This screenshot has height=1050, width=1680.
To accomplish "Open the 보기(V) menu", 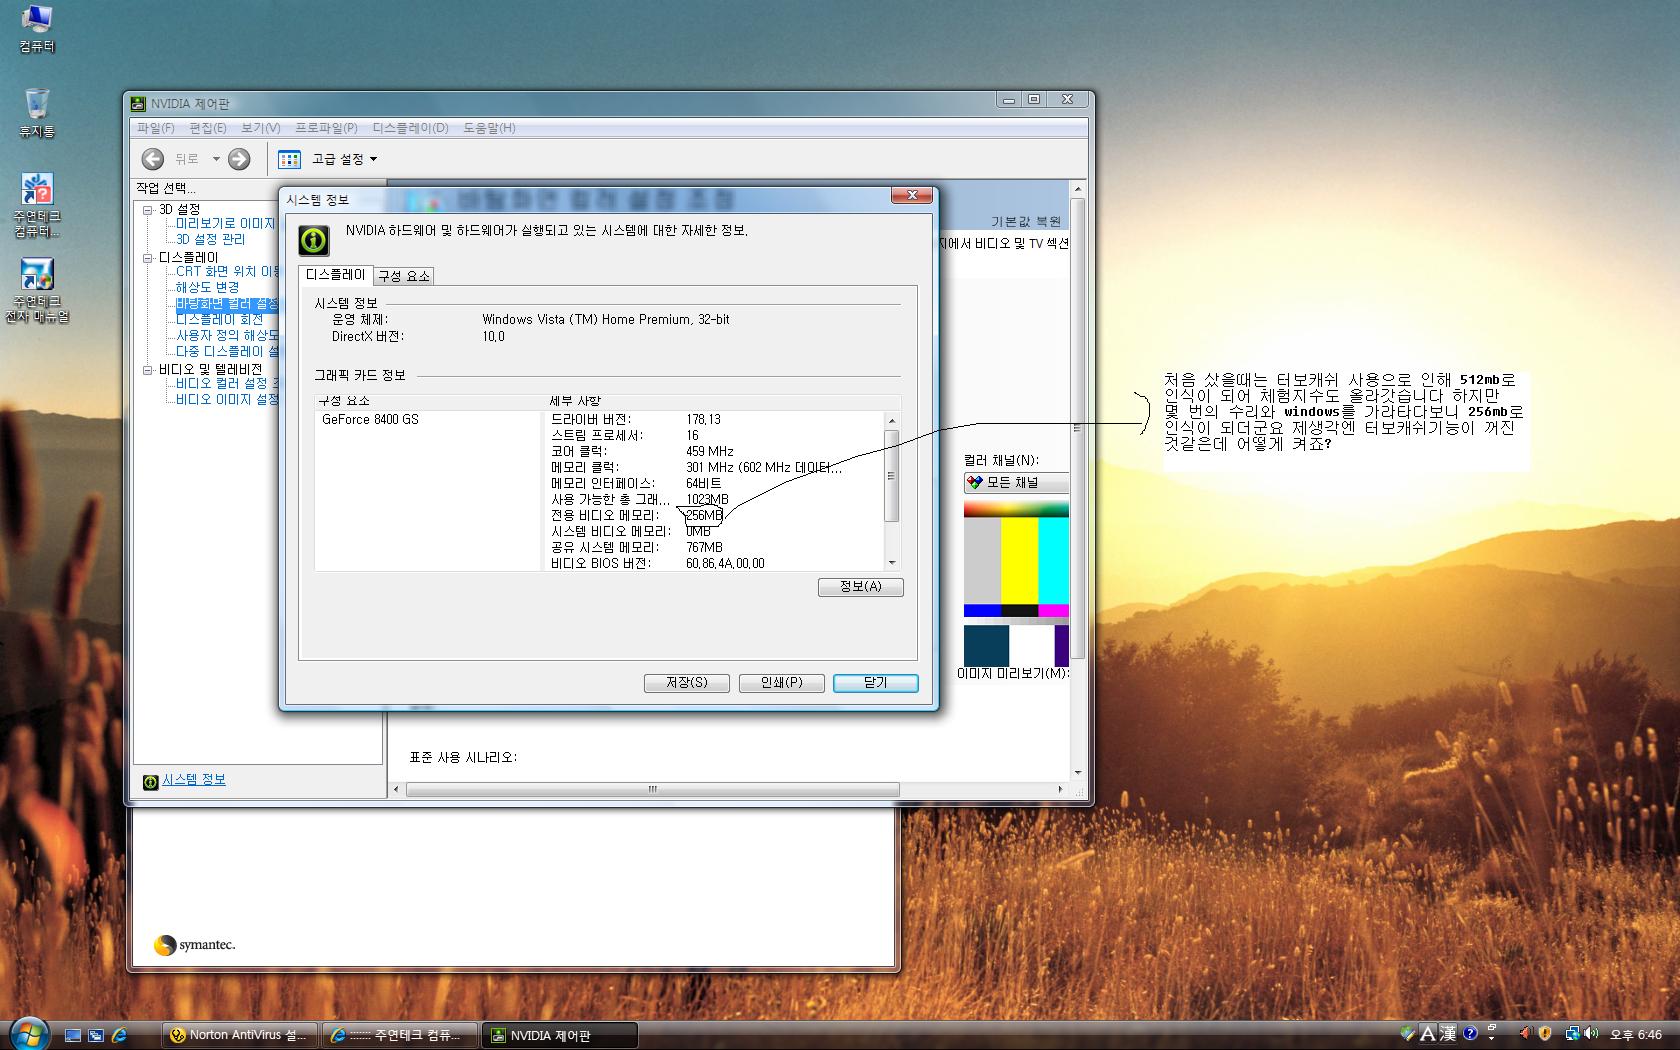I will point(261,128).
